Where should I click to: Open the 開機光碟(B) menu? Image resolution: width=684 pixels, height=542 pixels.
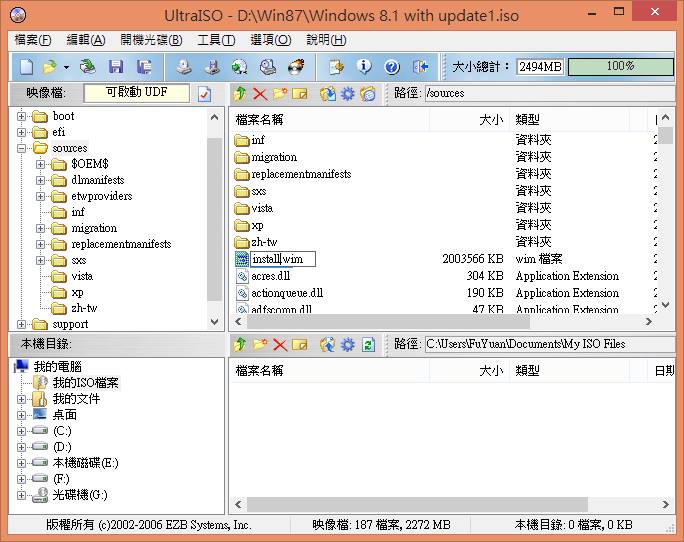[151, 40]
